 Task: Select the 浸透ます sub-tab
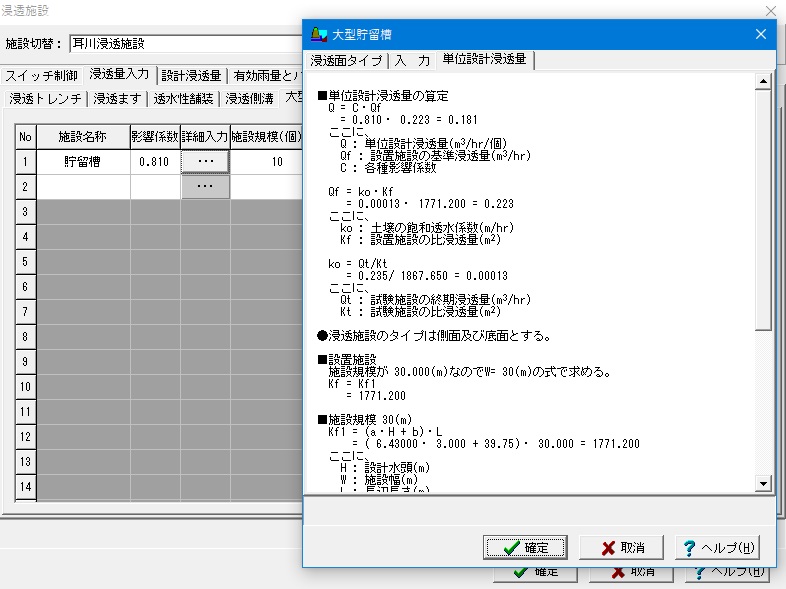pyautogui.click(x=117, y=99)
